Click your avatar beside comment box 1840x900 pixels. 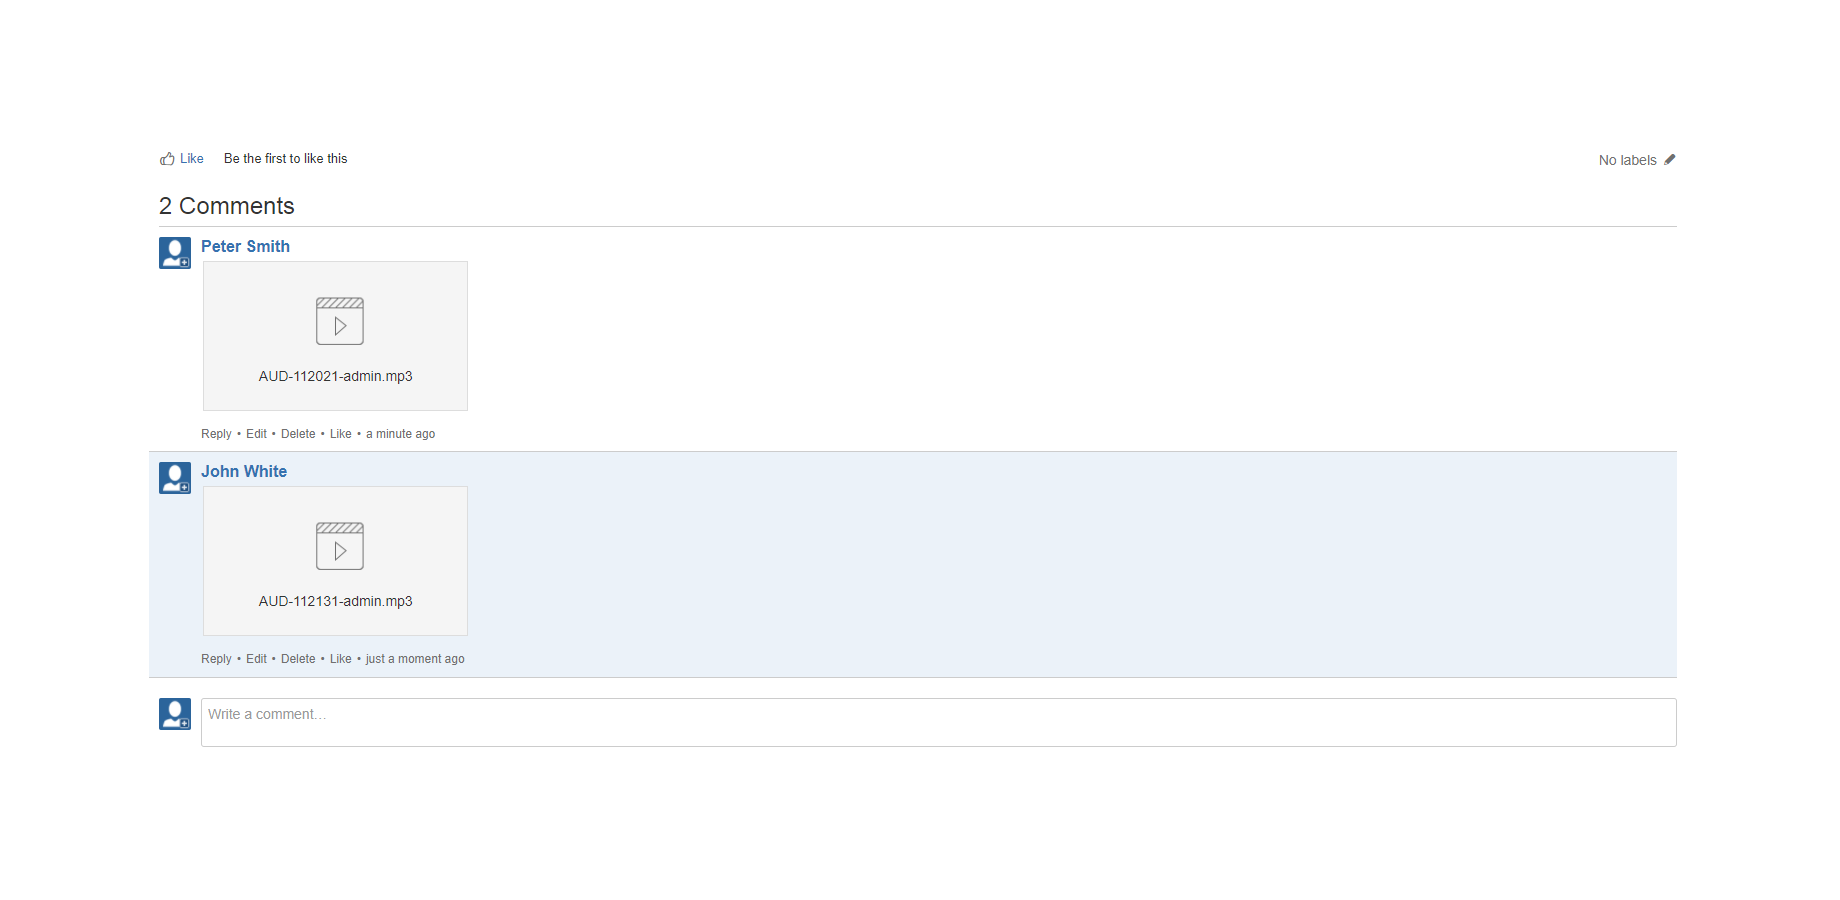175,714
